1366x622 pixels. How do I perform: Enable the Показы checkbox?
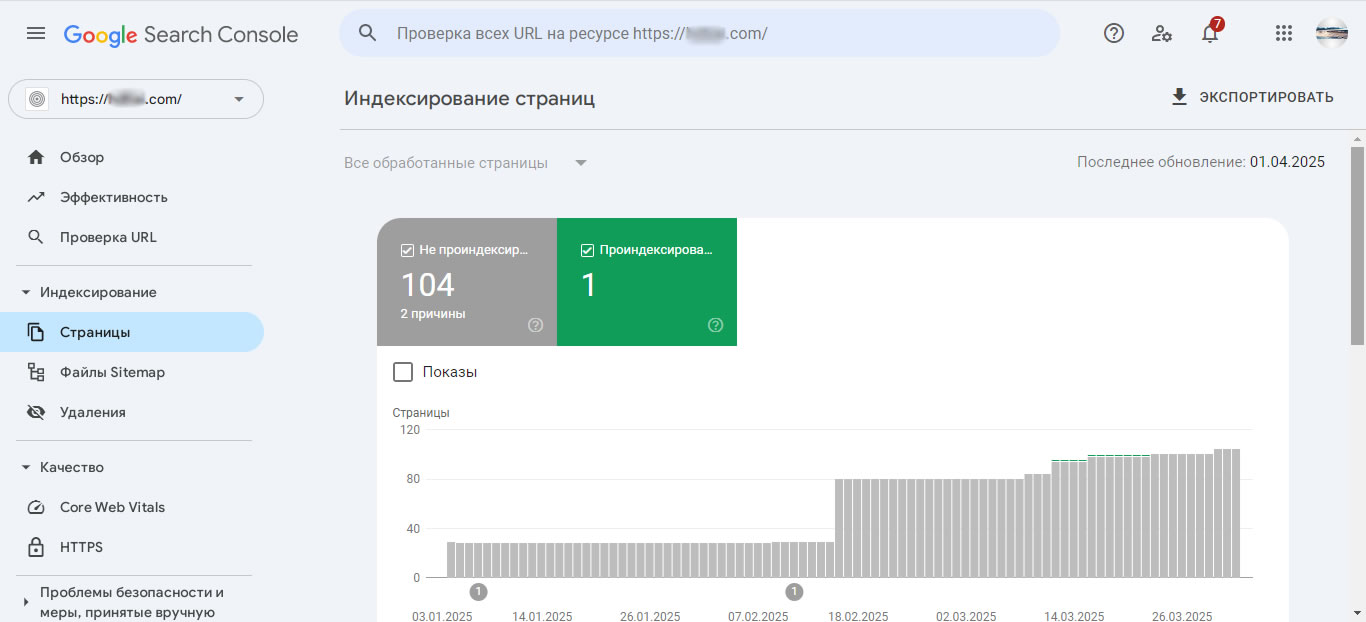coord(403,371)
